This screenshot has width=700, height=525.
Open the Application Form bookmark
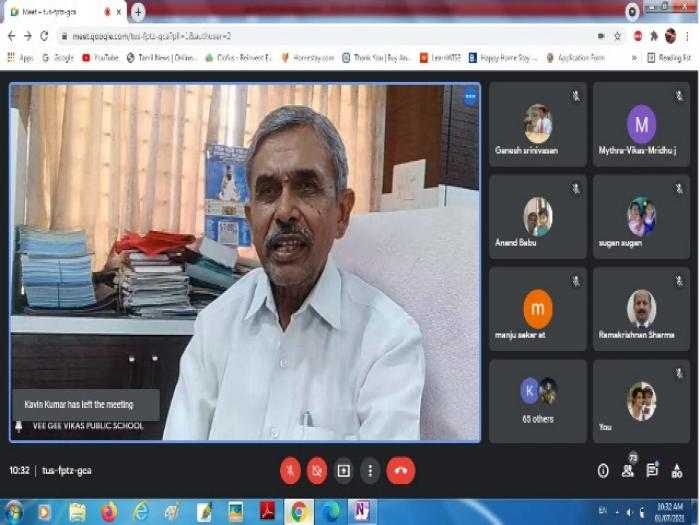coord(576,58)
